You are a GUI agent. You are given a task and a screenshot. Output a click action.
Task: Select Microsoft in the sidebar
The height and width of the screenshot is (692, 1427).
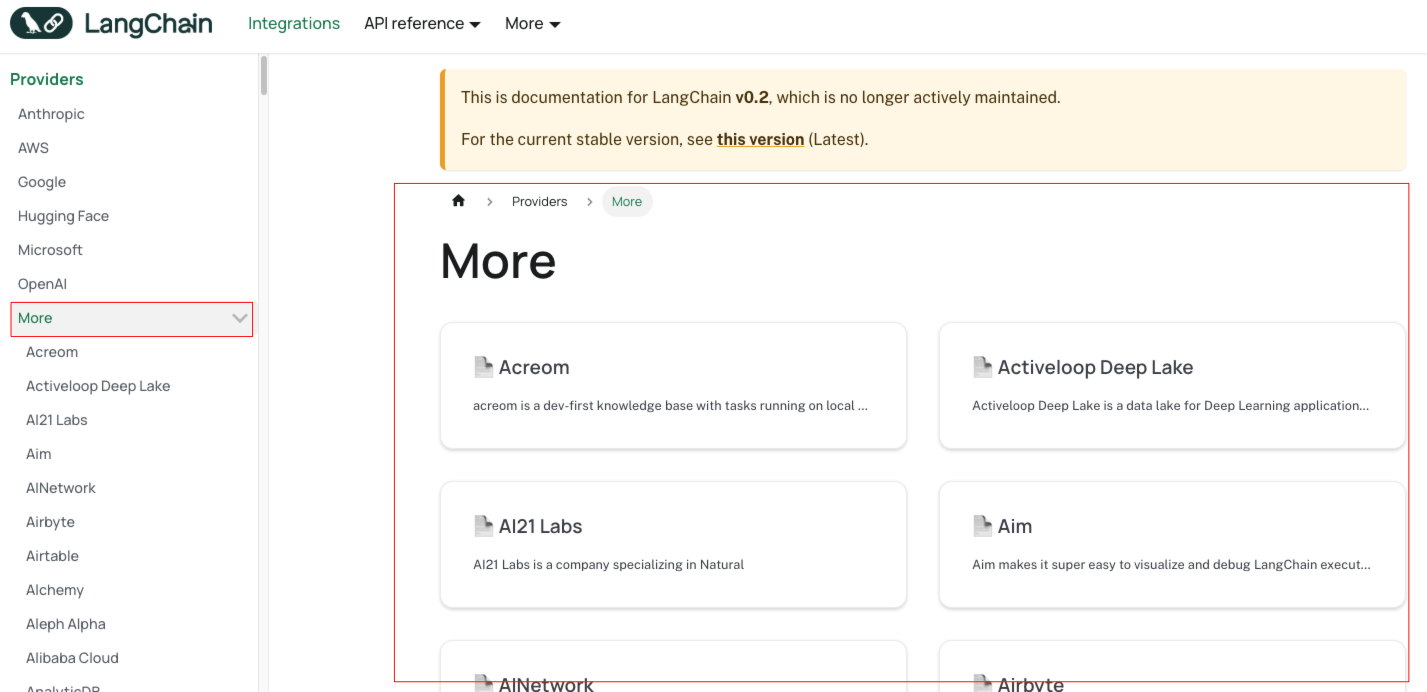pos(50,250)
